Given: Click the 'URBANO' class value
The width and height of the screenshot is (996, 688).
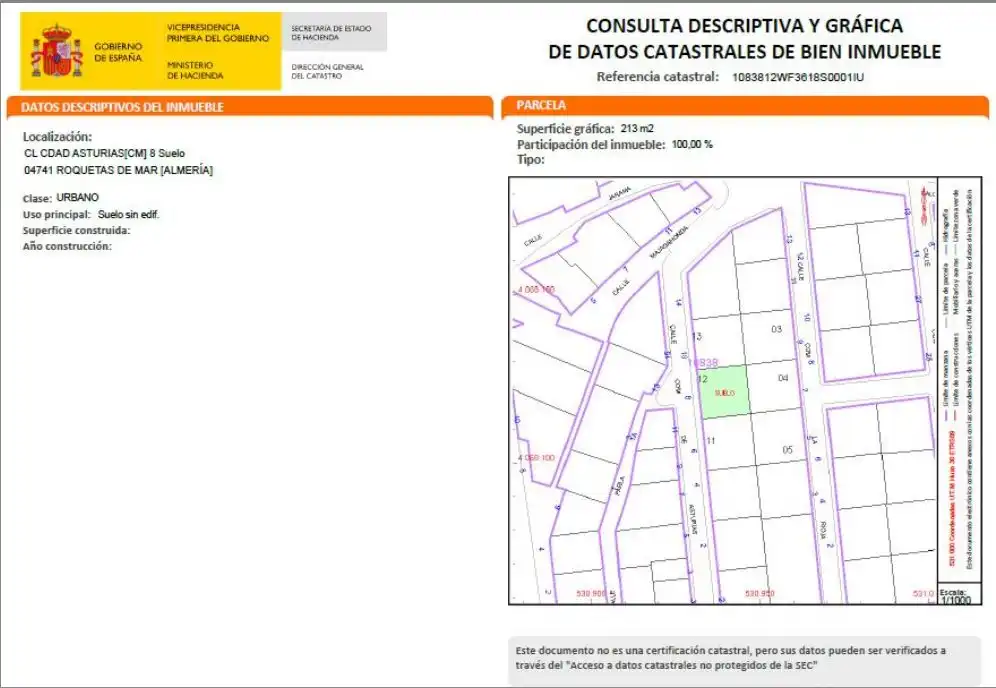Looking at the screenshot, I should 77,198.
